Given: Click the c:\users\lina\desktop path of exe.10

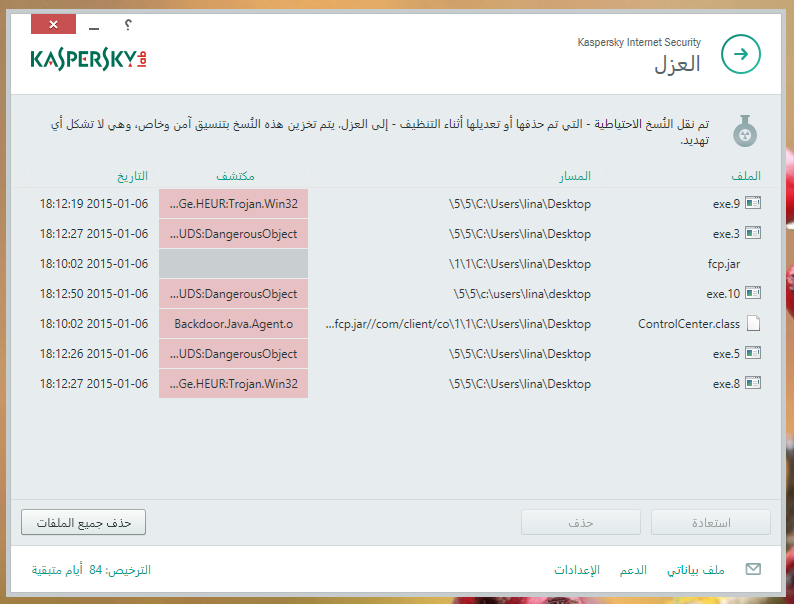Looking at the screenshot, I should coord(522,294).
